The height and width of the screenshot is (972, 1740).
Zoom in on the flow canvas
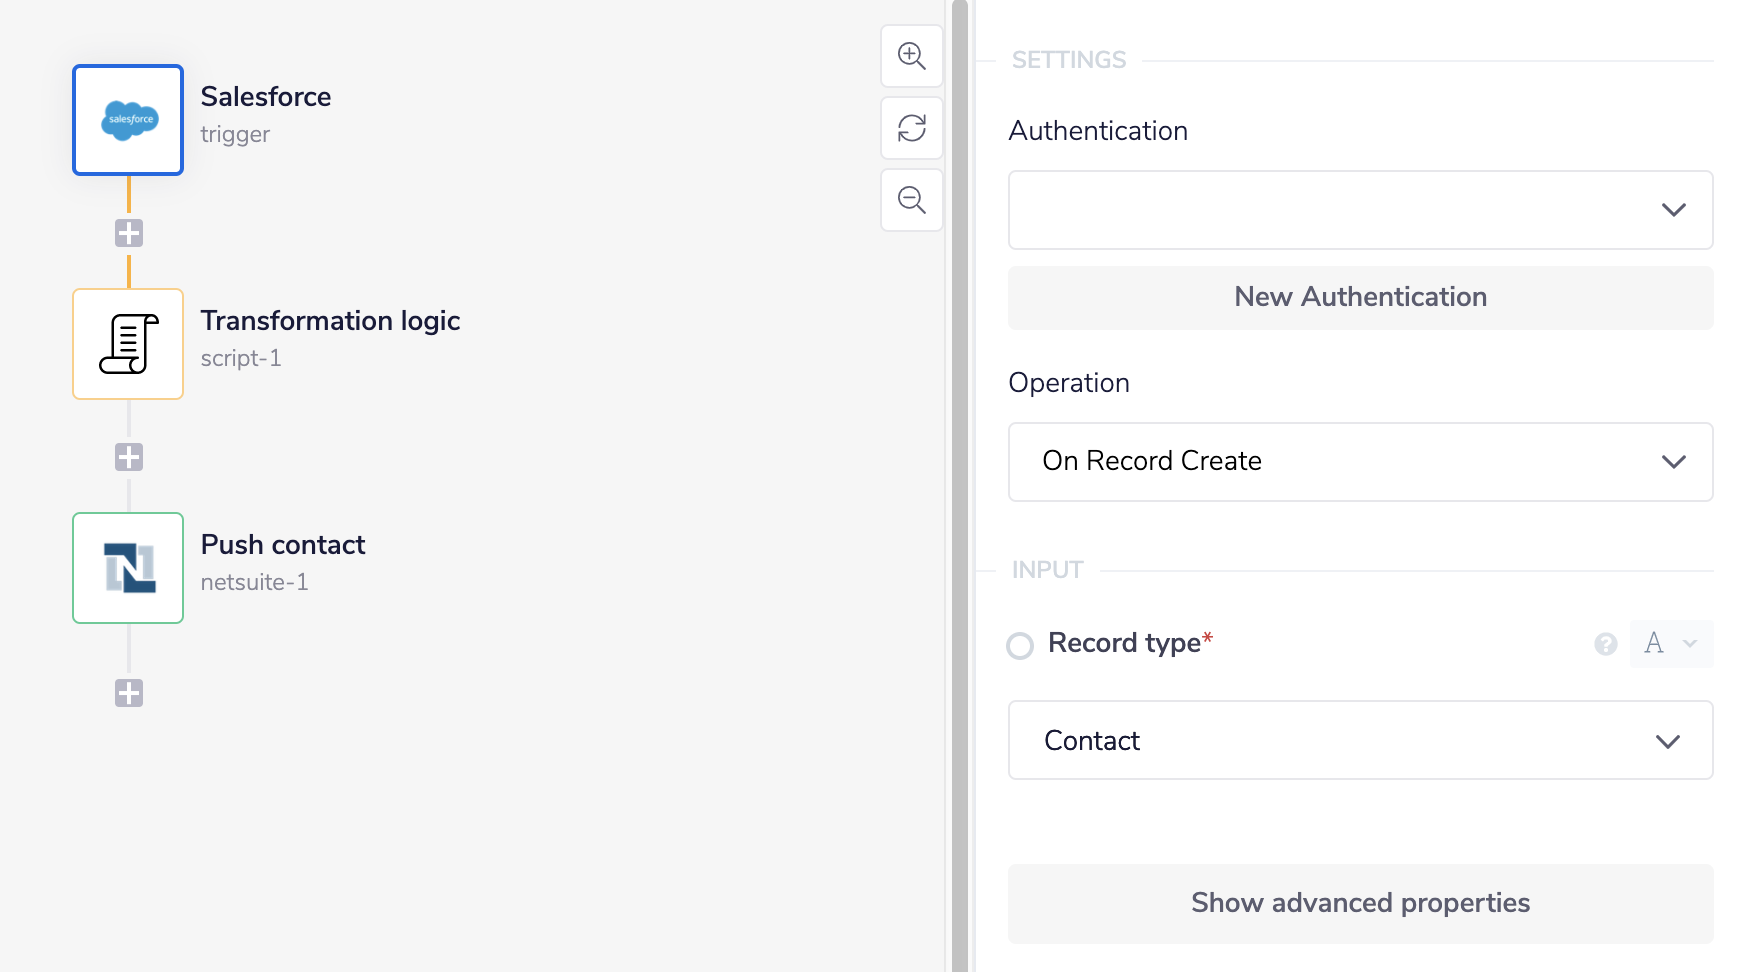coord(911,56)
